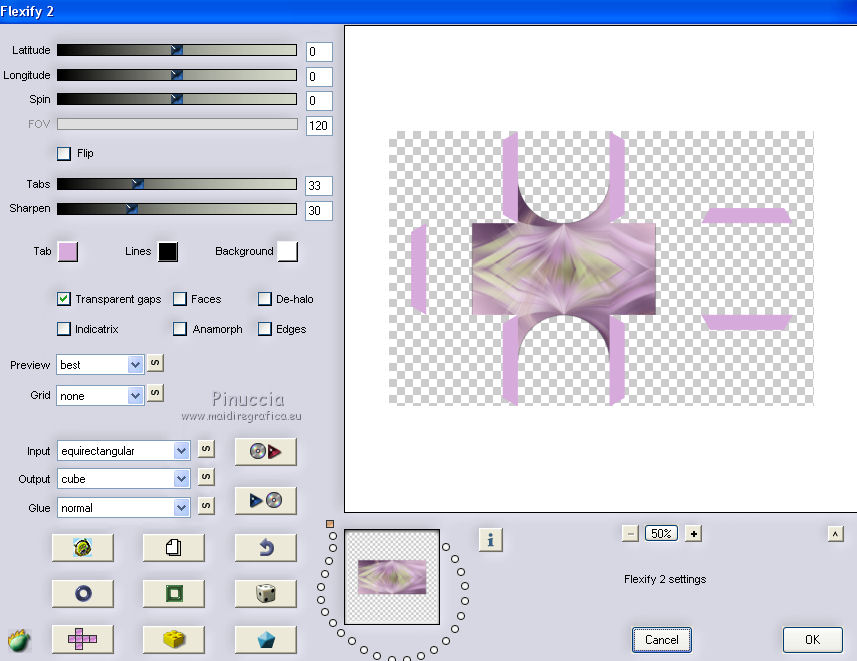857x661 pixels.
Task: Click the save settings arrow-to-disc button
Action: click(x=266, y=500)
